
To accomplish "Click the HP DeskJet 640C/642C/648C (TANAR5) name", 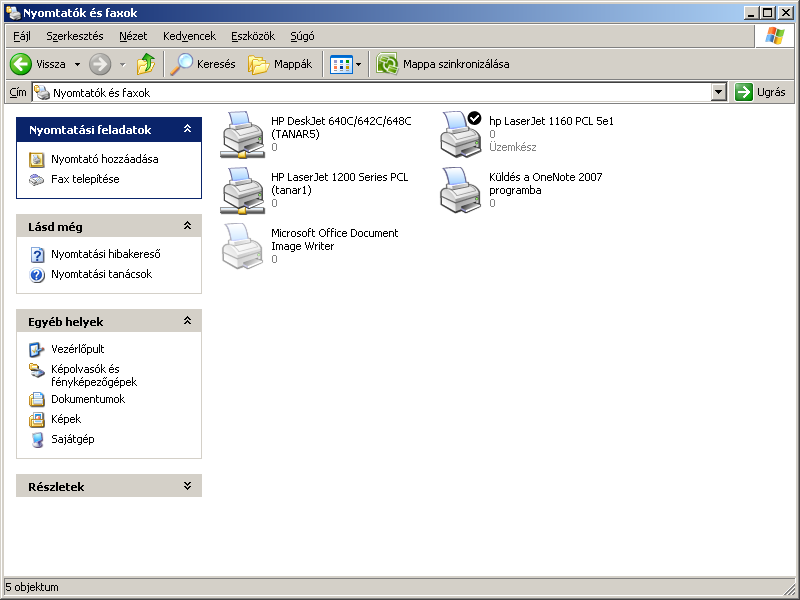I will [341, 128].
